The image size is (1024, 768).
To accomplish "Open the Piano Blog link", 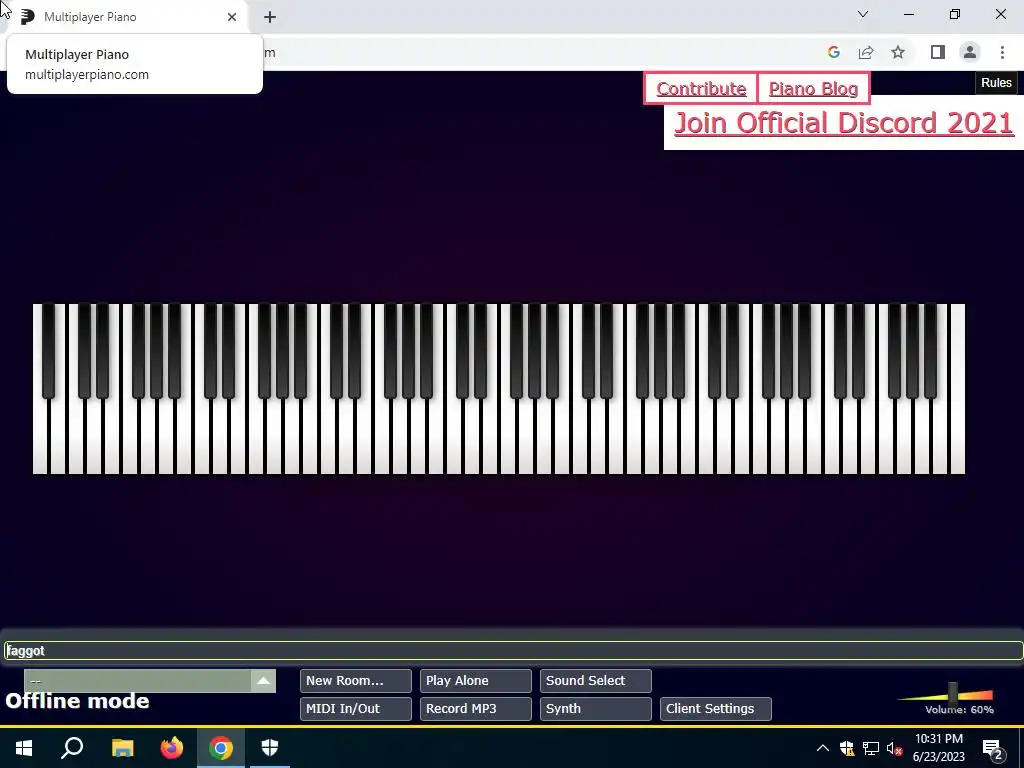I will [813, 89].
